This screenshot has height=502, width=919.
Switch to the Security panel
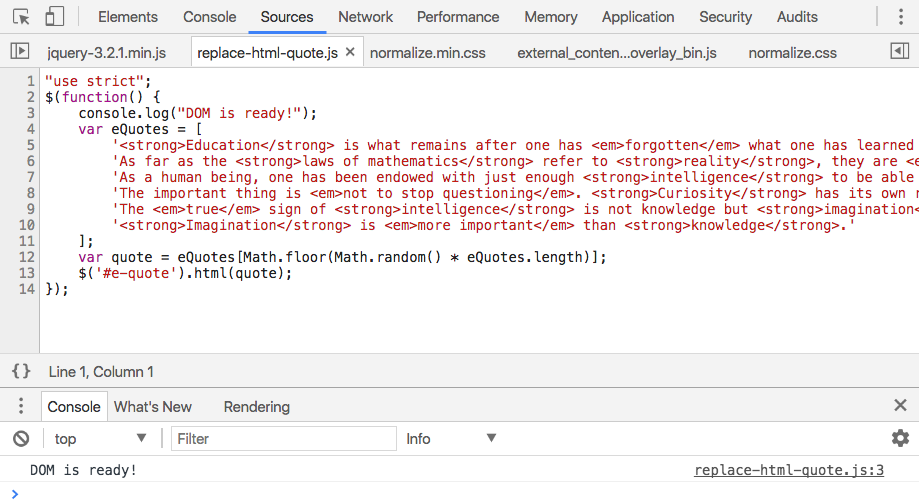point(725,17)
